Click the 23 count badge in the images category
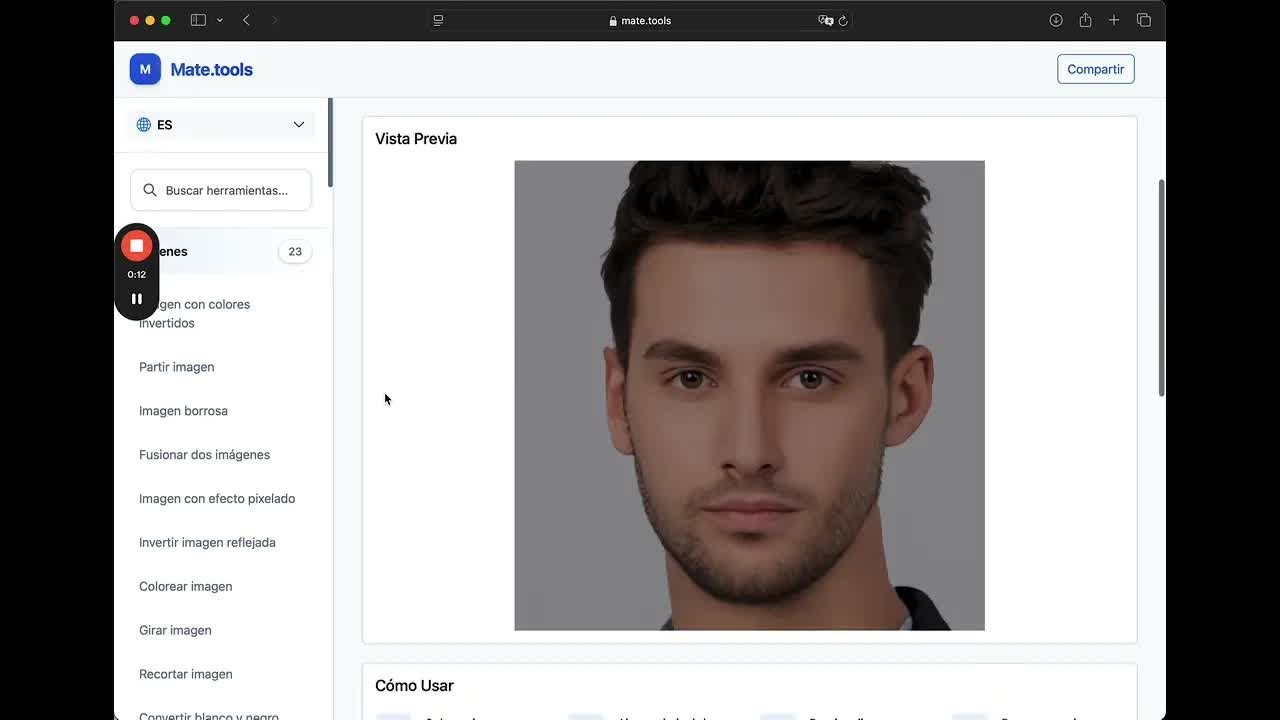Viewport: 1280px width, 720px height. [295, 252]
